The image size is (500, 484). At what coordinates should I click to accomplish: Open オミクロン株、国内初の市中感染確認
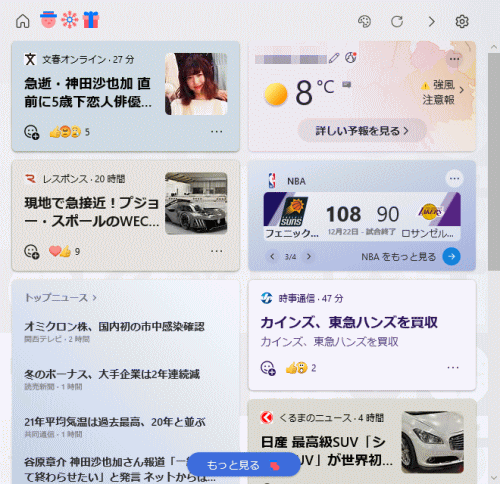(114, 326)
